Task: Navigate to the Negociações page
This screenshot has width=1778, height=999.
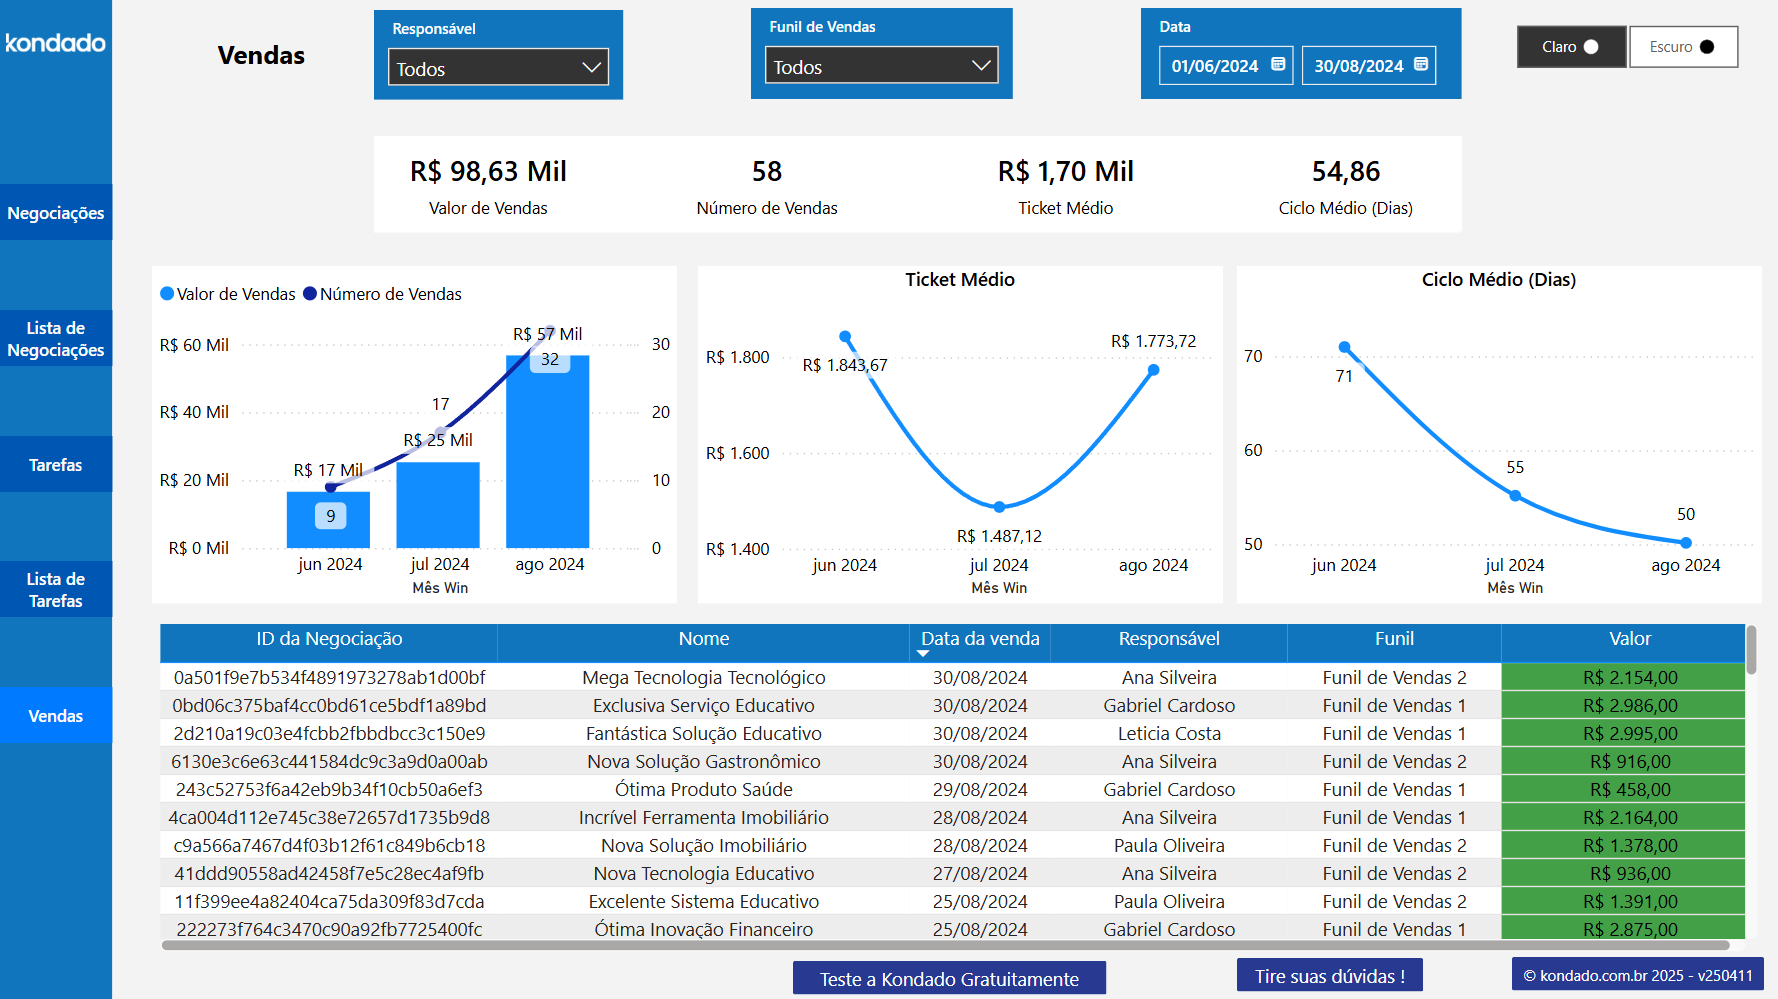Action: point(56,212)
